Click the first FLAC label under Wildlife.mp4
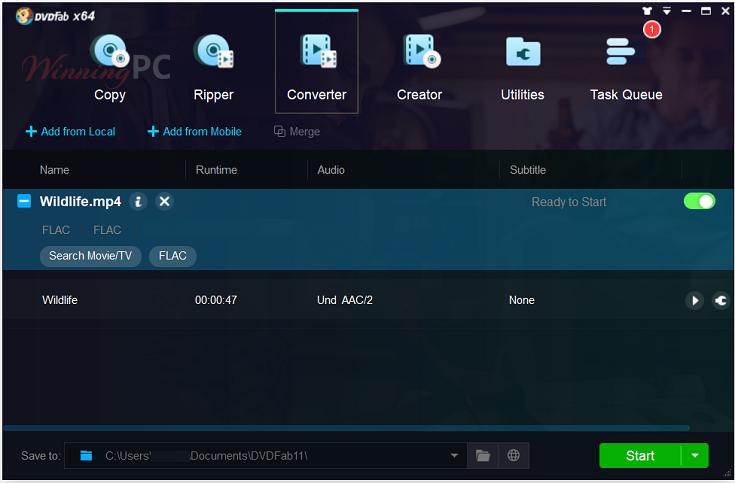Viewport: 735px width, 483px height. [56, 230]
